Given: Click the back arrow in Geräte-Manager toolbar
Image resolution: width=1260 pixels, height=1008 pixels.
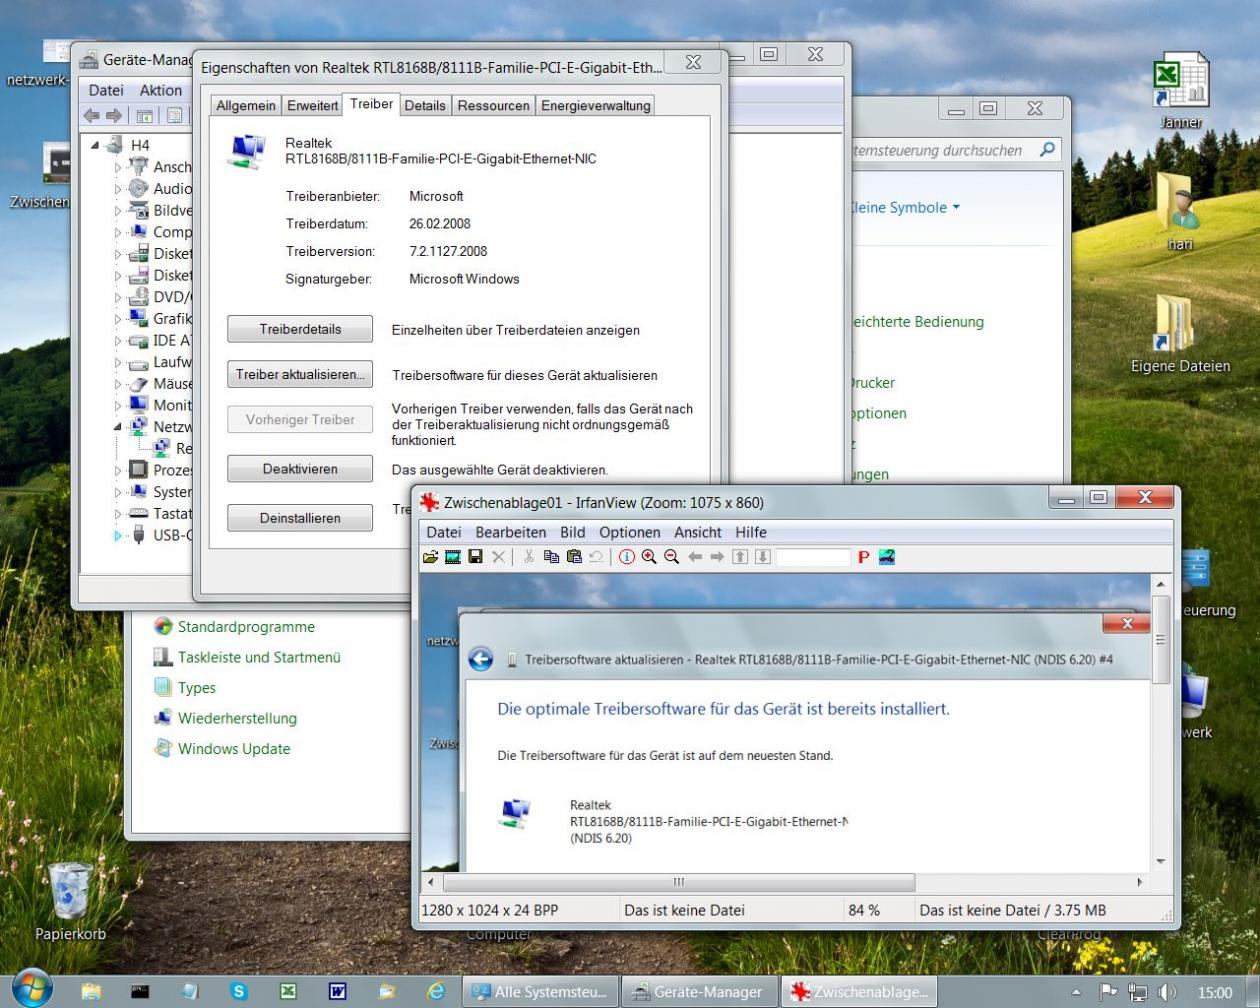Looking at the screenshot, I should click(91, 116).
